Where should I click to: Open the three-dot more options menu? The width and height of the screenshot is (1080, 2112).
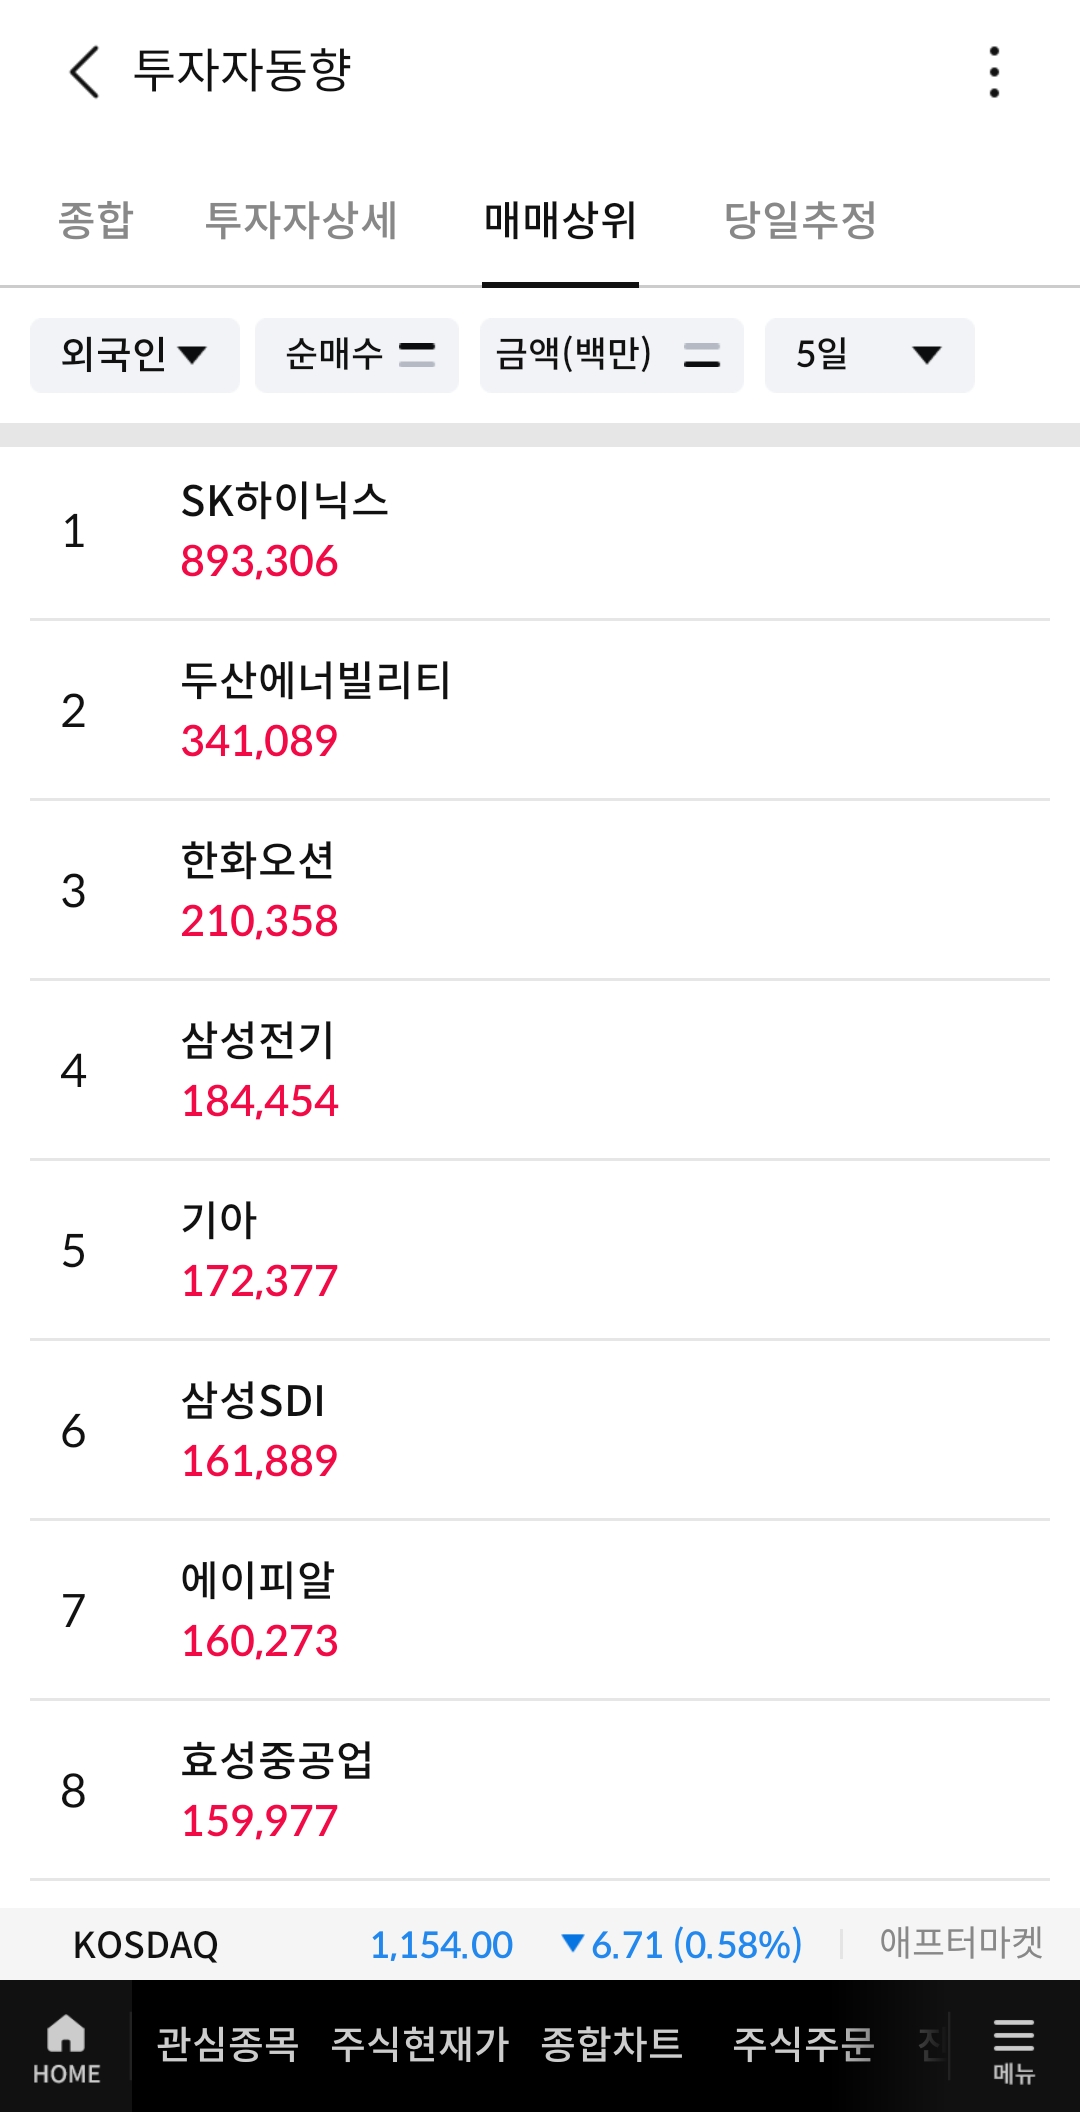[993, 72]
